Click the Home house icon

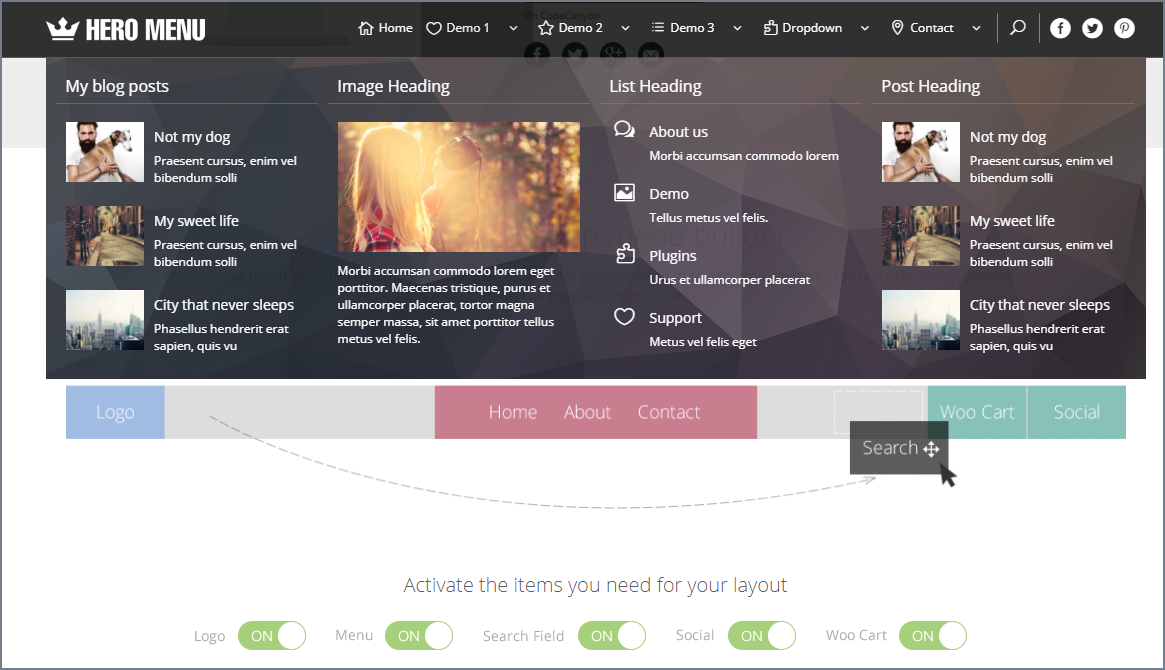(366, 28)
